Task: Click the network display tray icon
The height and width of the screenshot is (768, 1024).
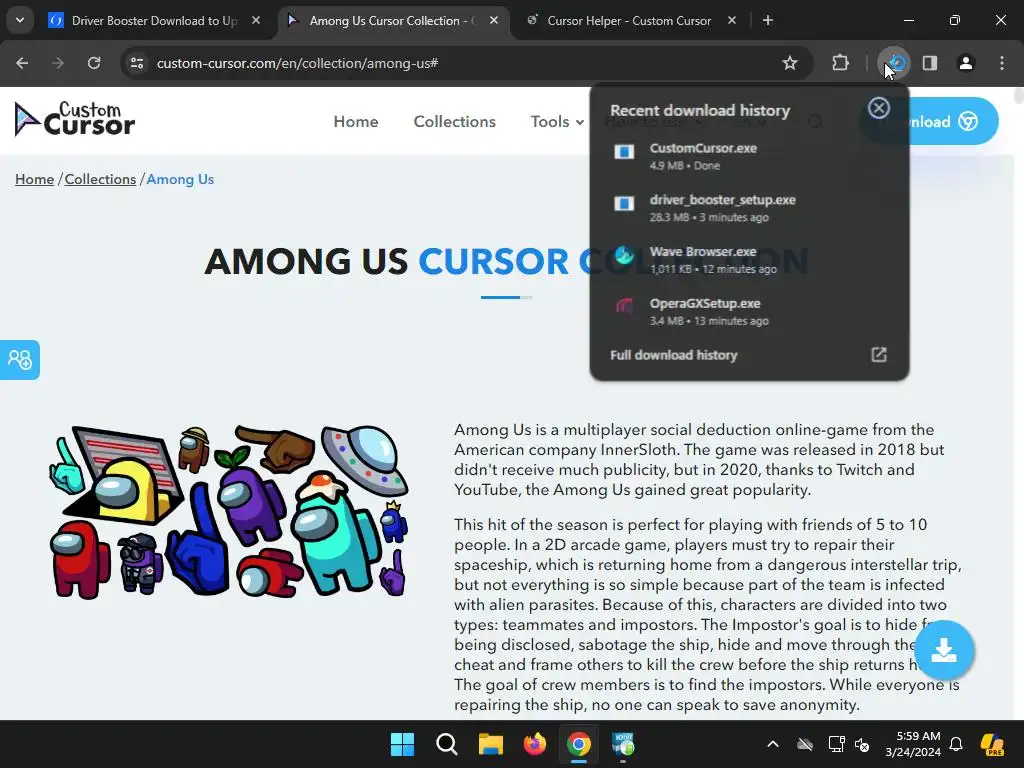Action: [836, 744]
